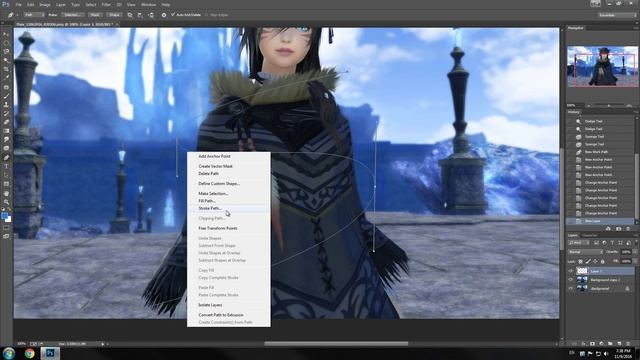Select the Crop tool
Viewport: 640px width, 360px height.
pyautogui.click(x=6, y=69)
